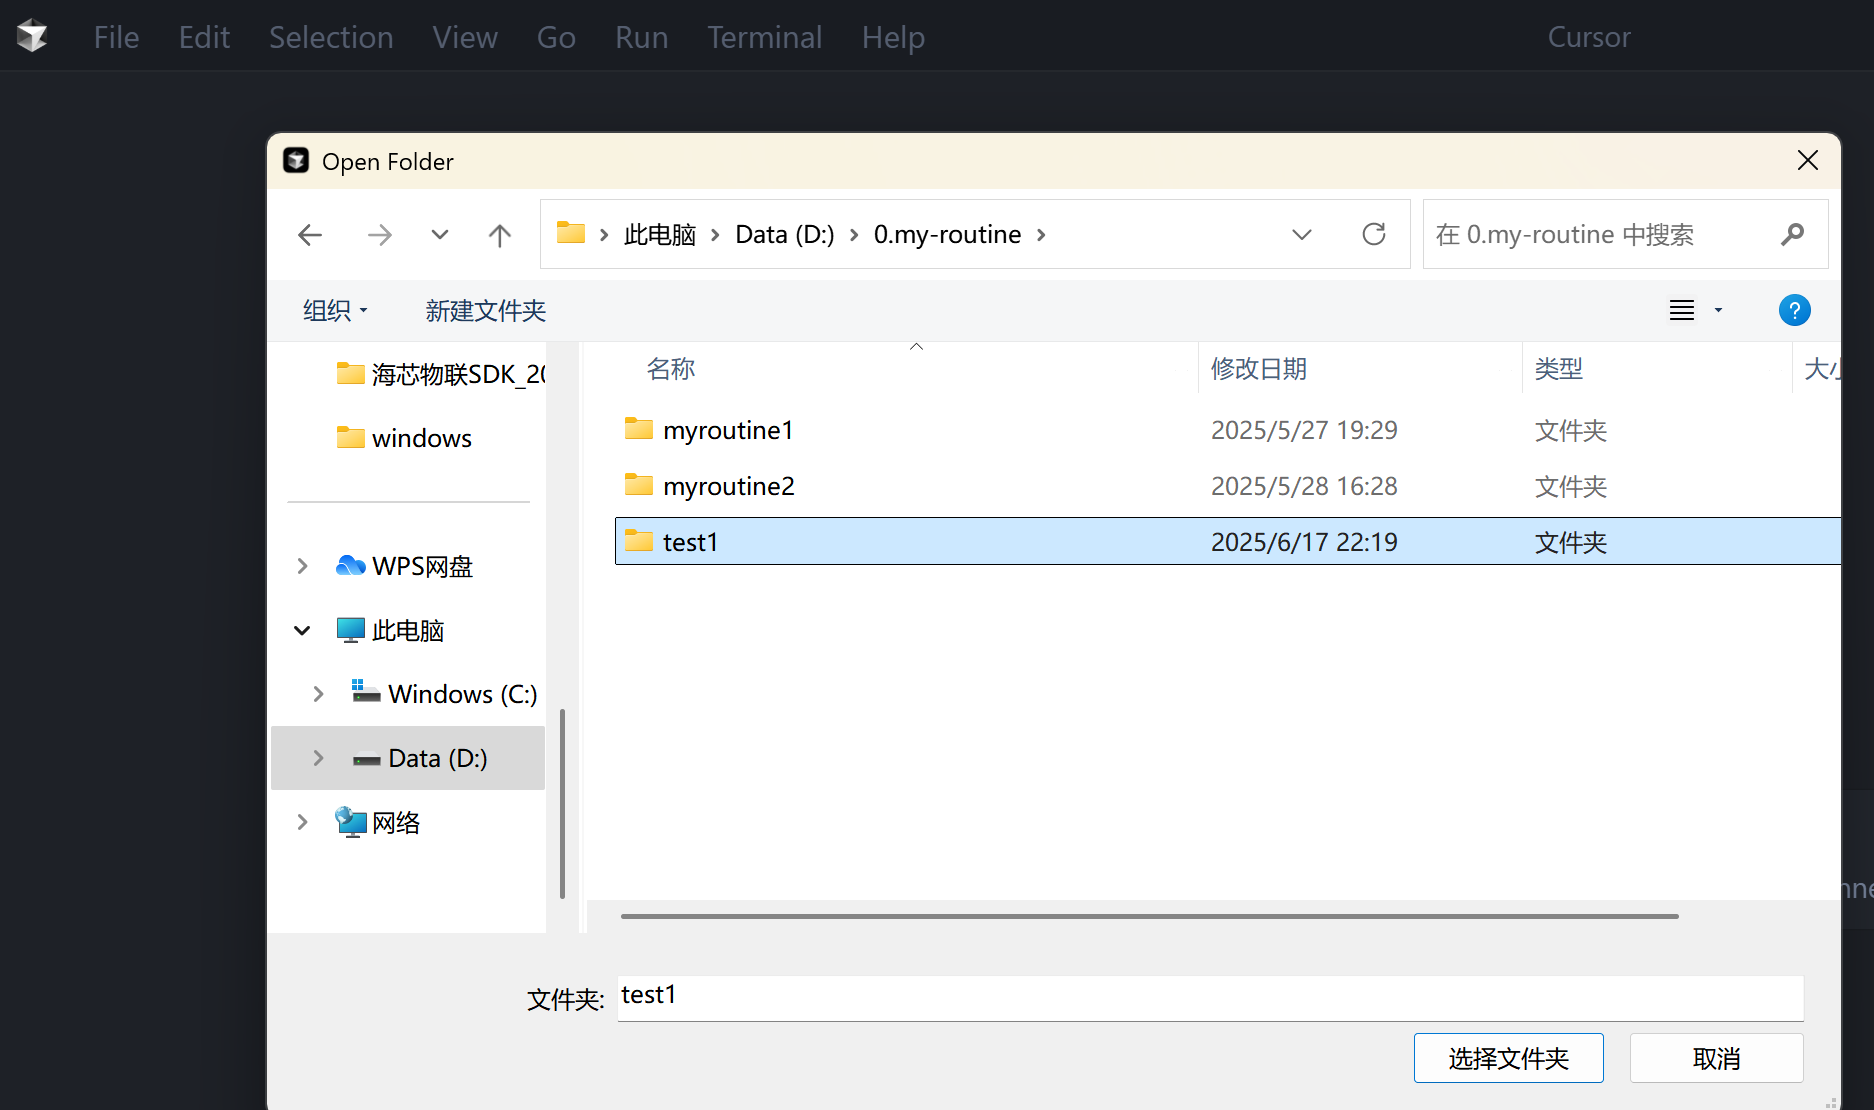The width and height of the screenshot is (1874, 1110).
Task: Open the Edit menu
Action: (204, 37)
